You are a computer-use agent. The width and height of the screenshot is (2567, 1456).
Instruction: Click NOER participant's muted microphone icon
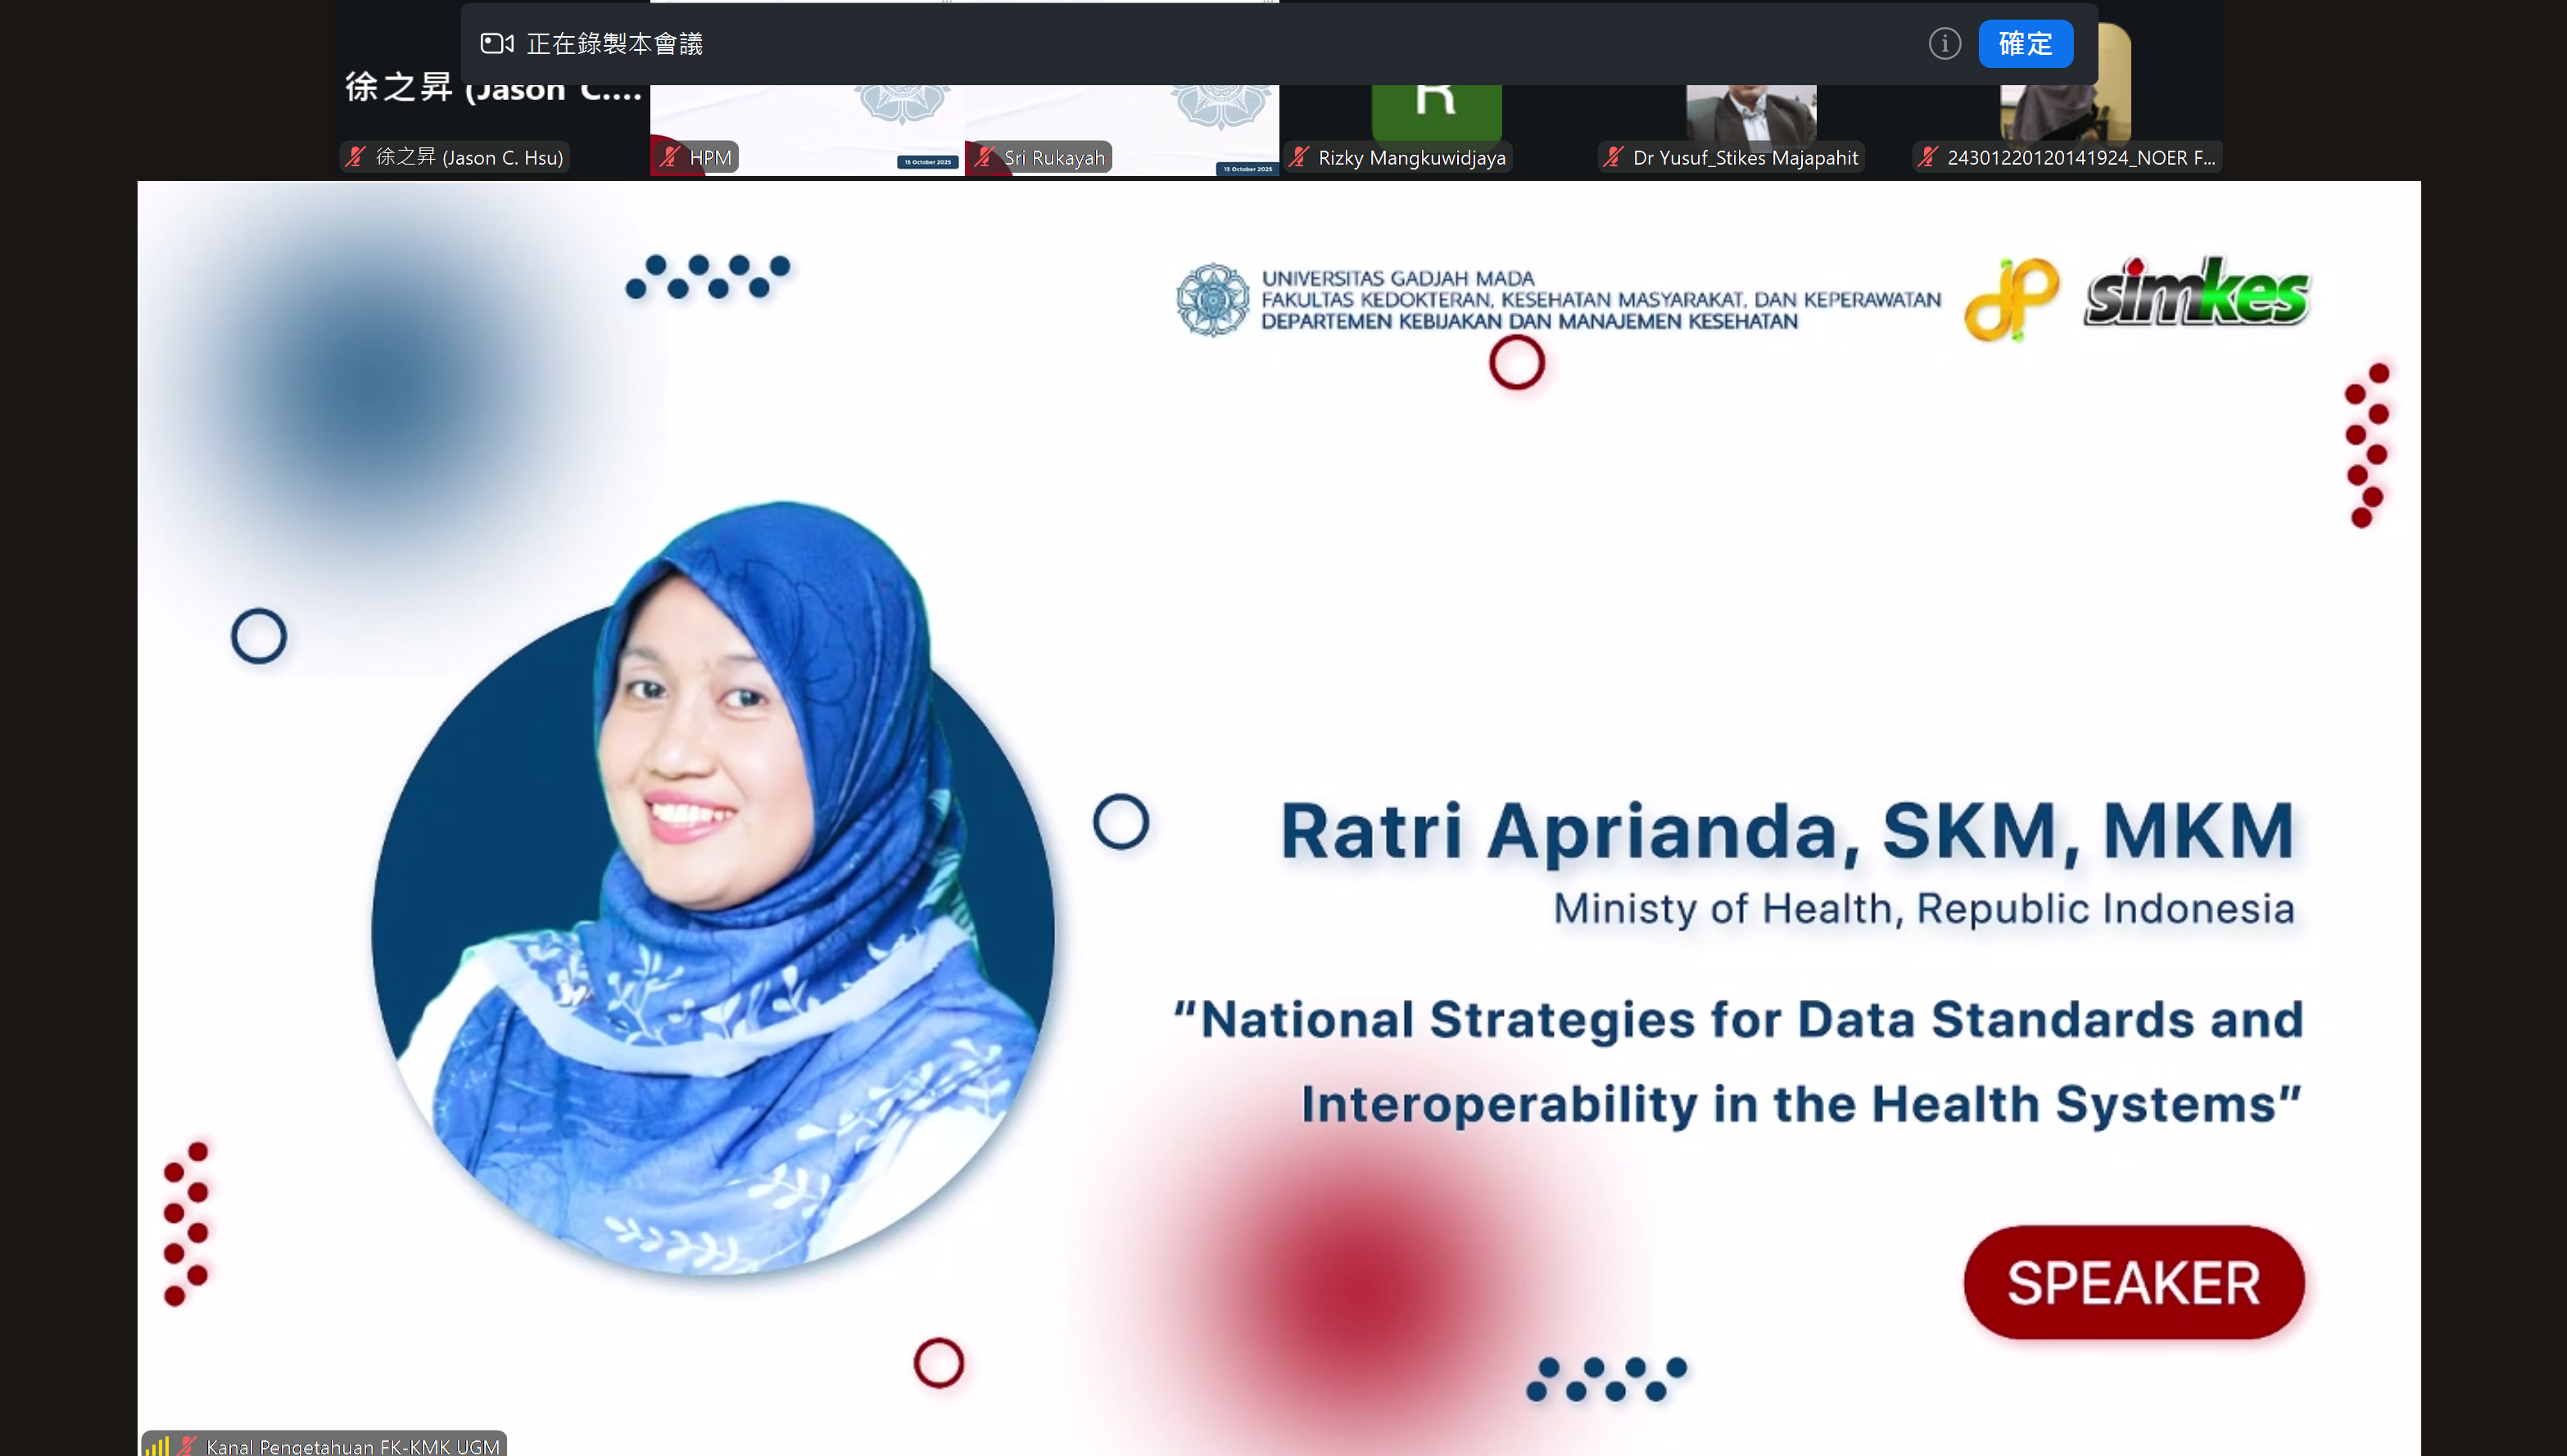point(1928,157)
